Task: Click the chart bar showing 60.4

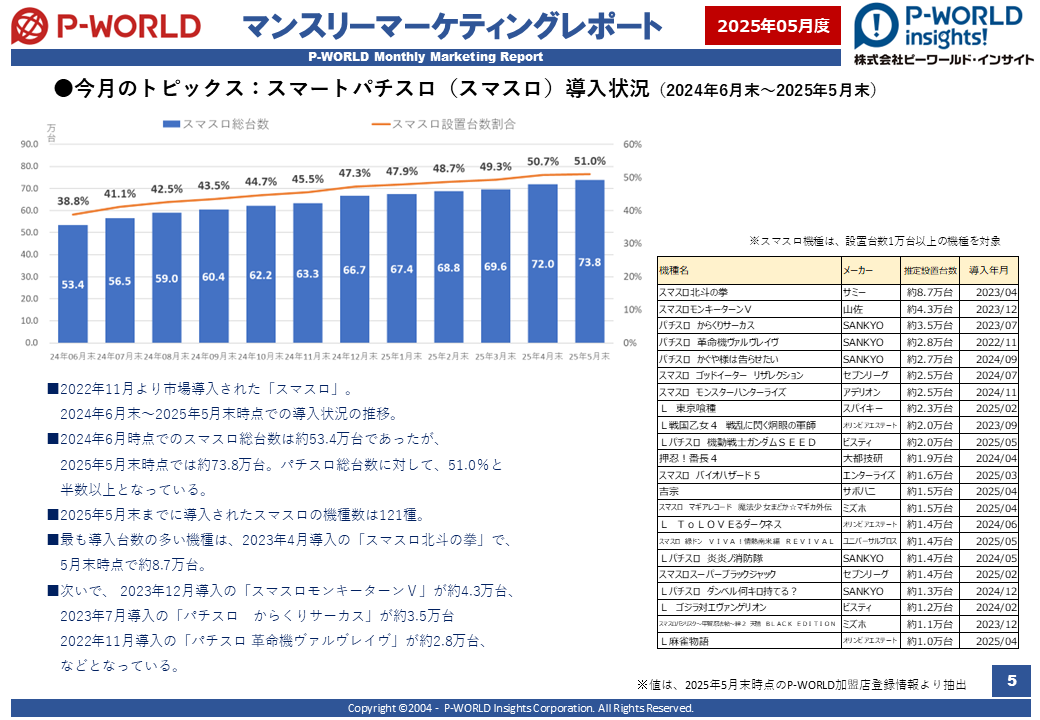Action: click(x=214, y=276)
